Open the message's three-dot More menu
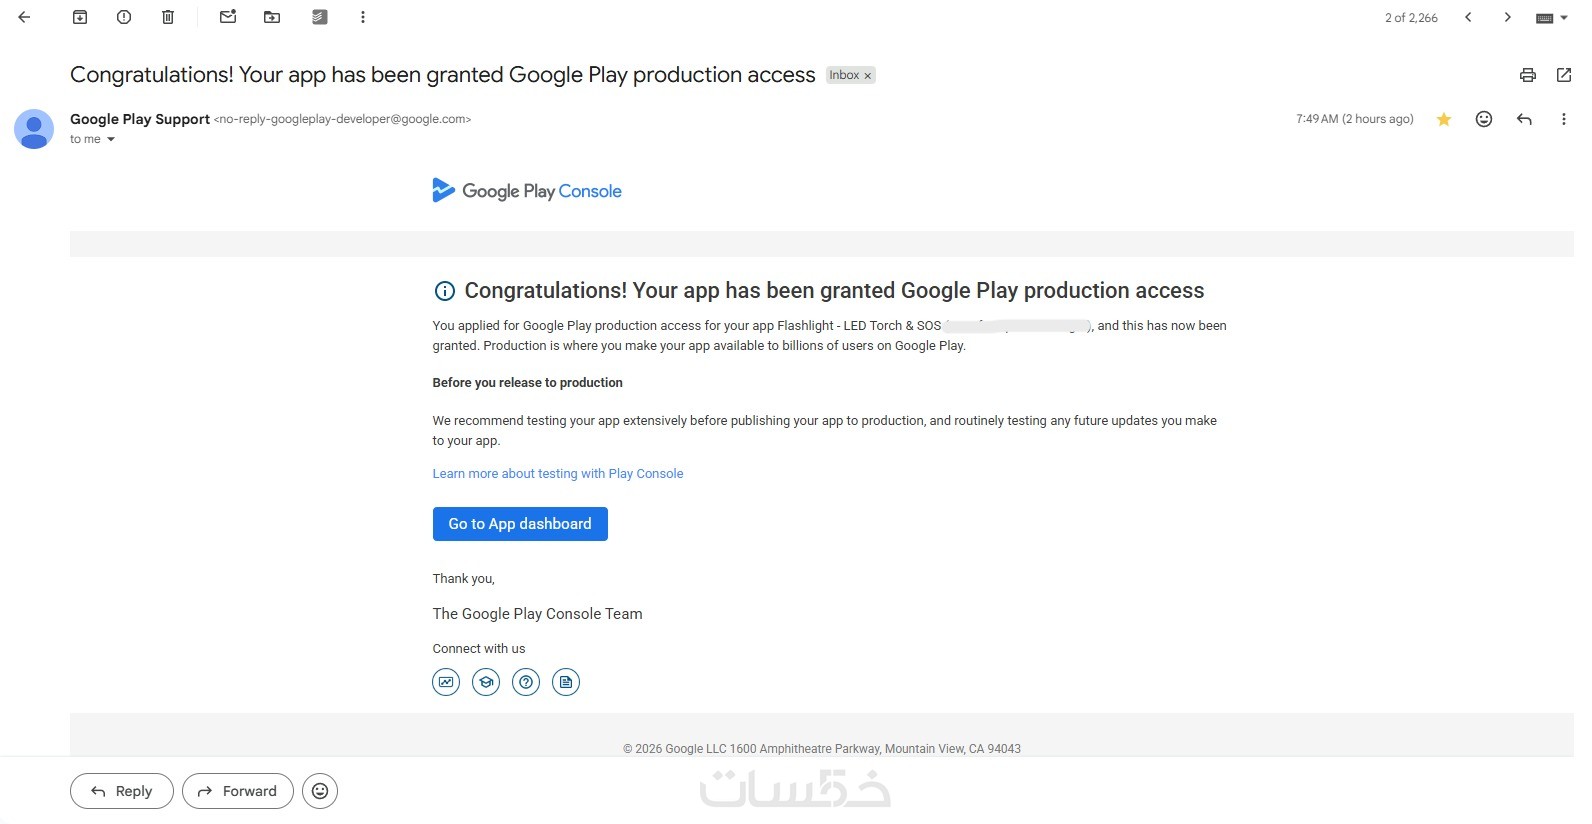 1564,119
